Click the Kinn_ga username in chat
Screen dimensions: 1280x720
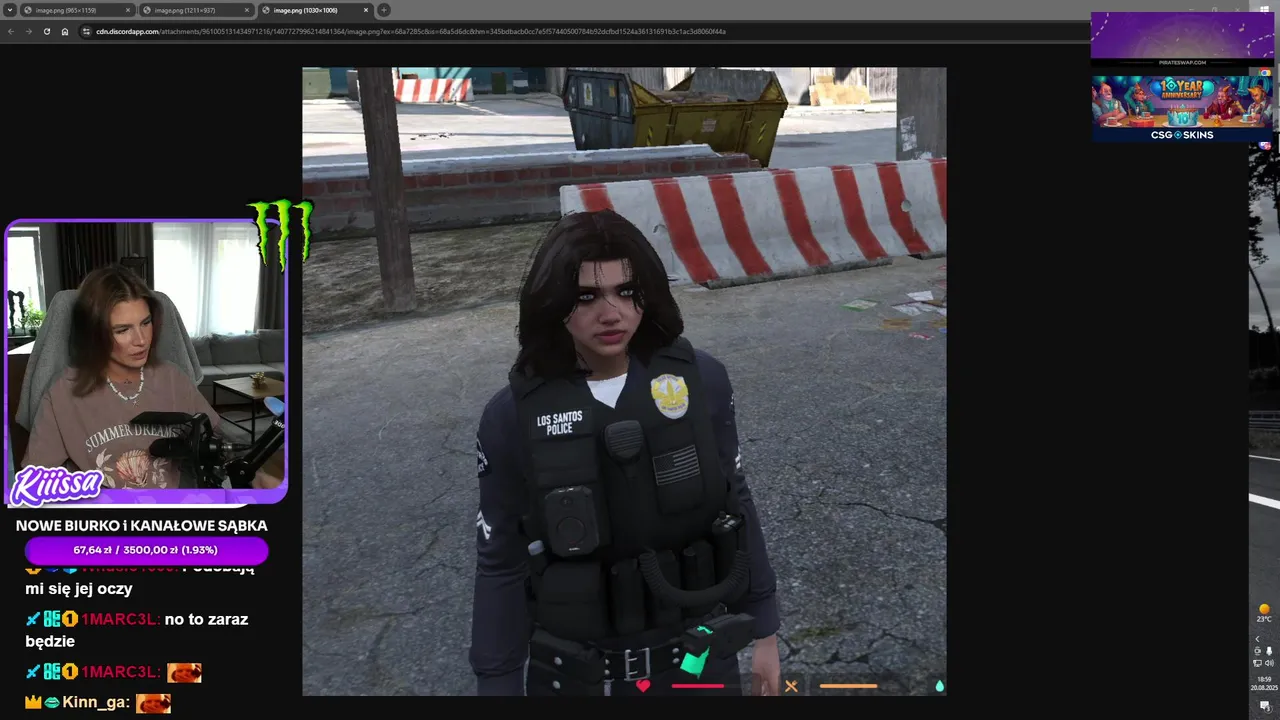(96, 703)
